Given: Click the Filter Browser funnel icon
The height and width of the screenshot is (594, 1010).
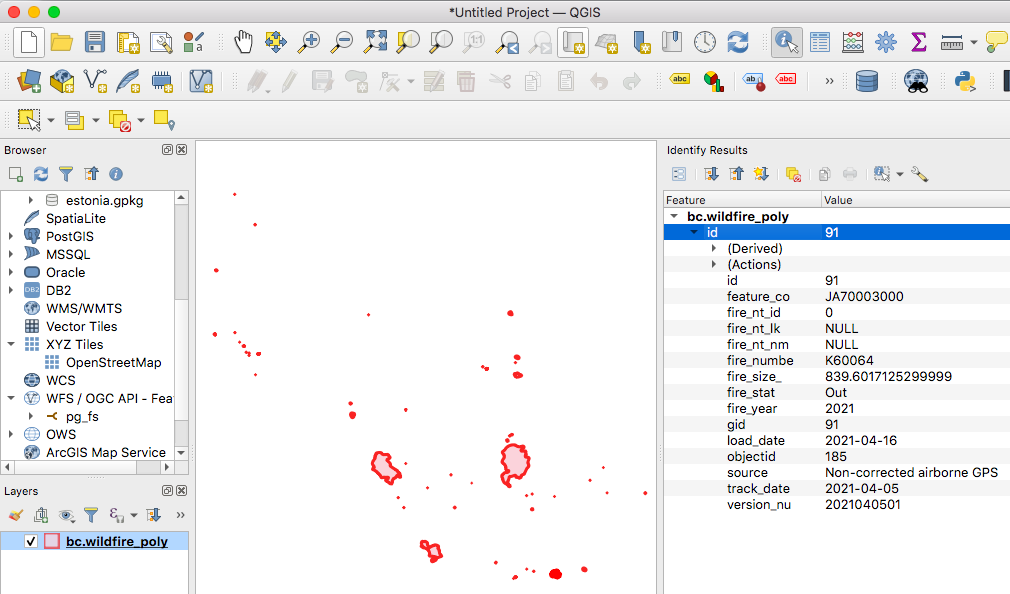Looking at the screenshot, I should (66, 174).
